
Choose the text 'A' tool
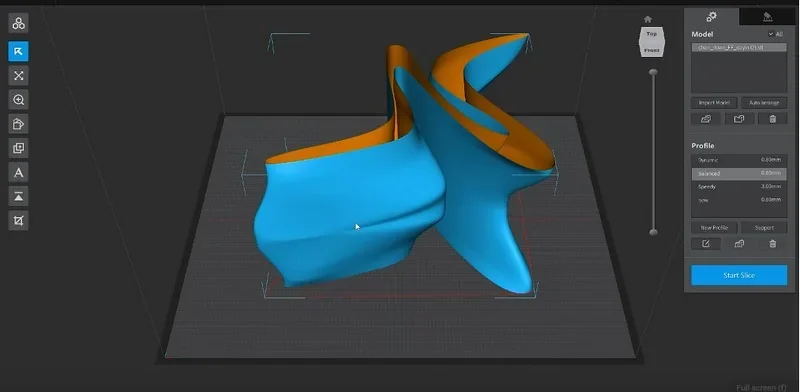point(18,173)
